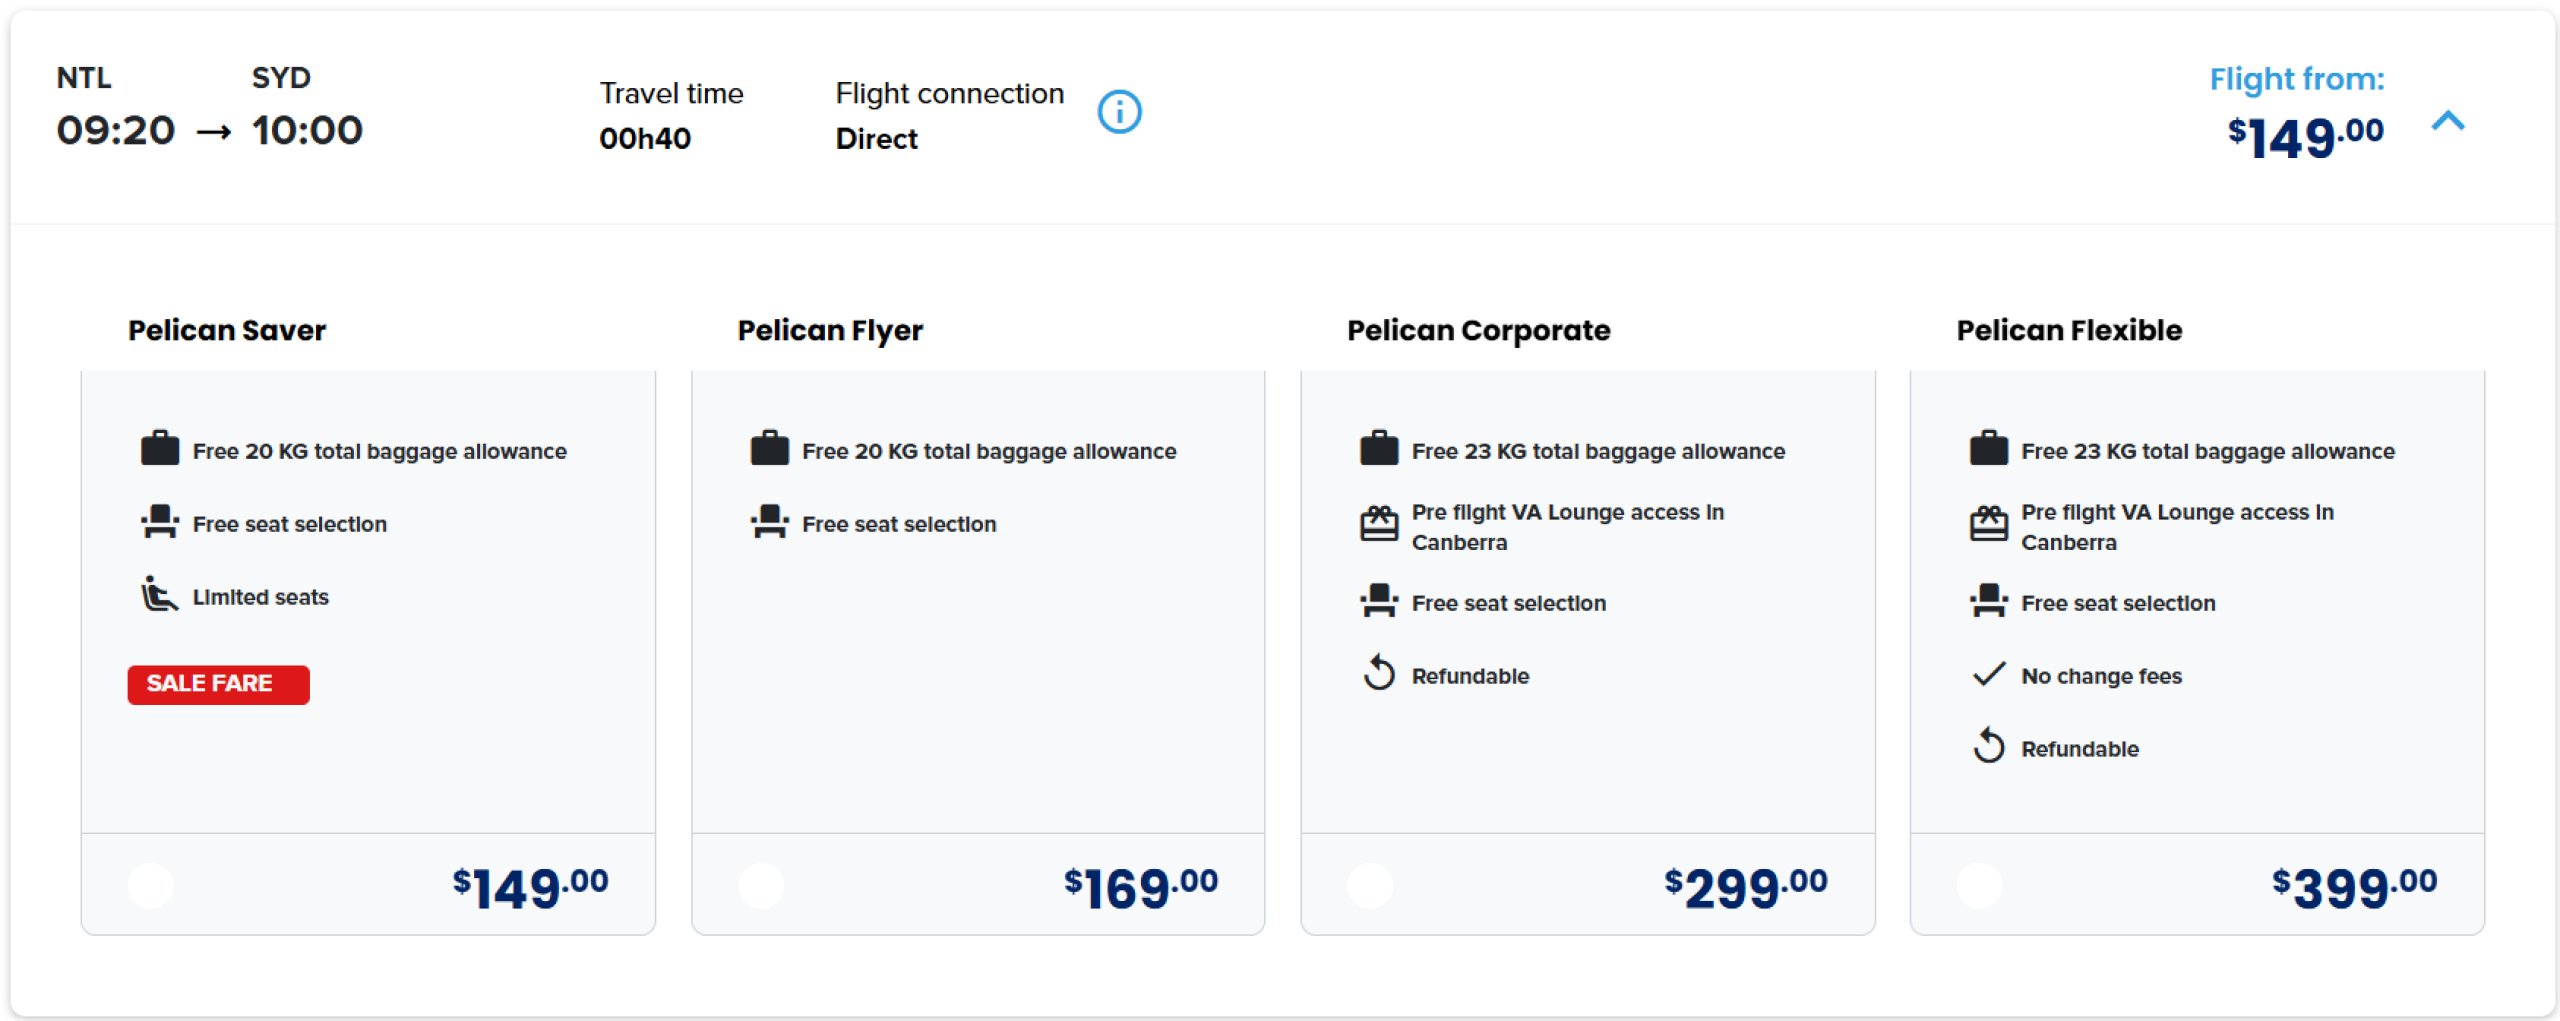Click Pelican Flexible no change fees checkmark

point(1988,674)
